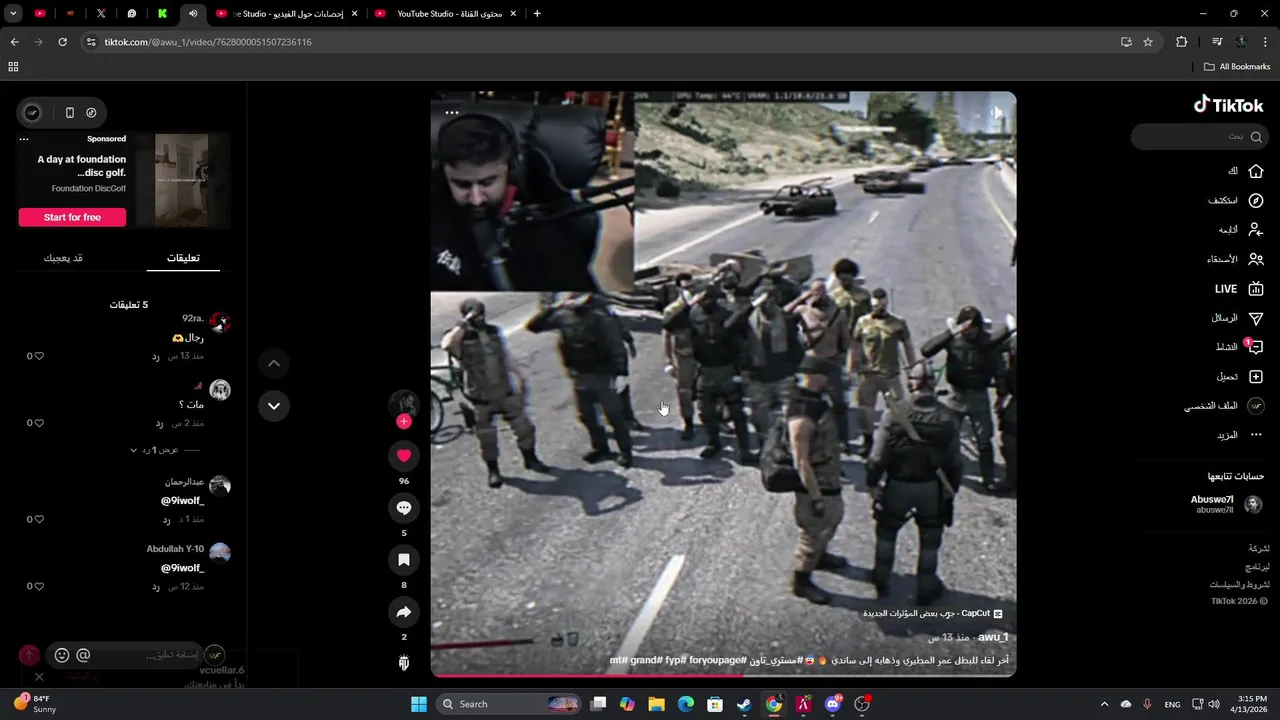Open the More (المزيد) three dots menu

pyautogui.click(x=1256, y=435)
